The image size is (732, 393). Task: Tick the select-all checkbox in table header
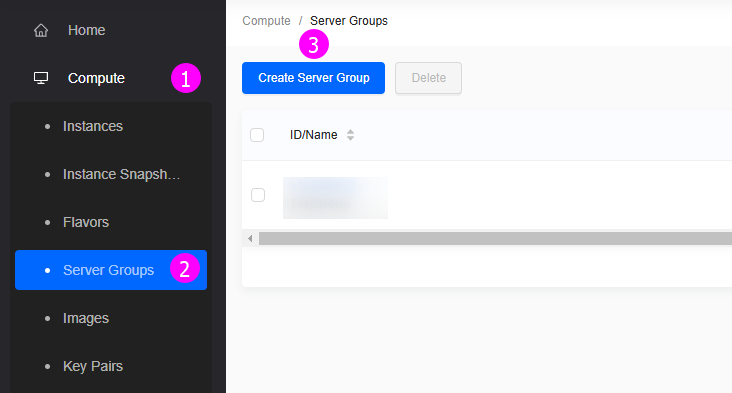click(x=257, y=135)
